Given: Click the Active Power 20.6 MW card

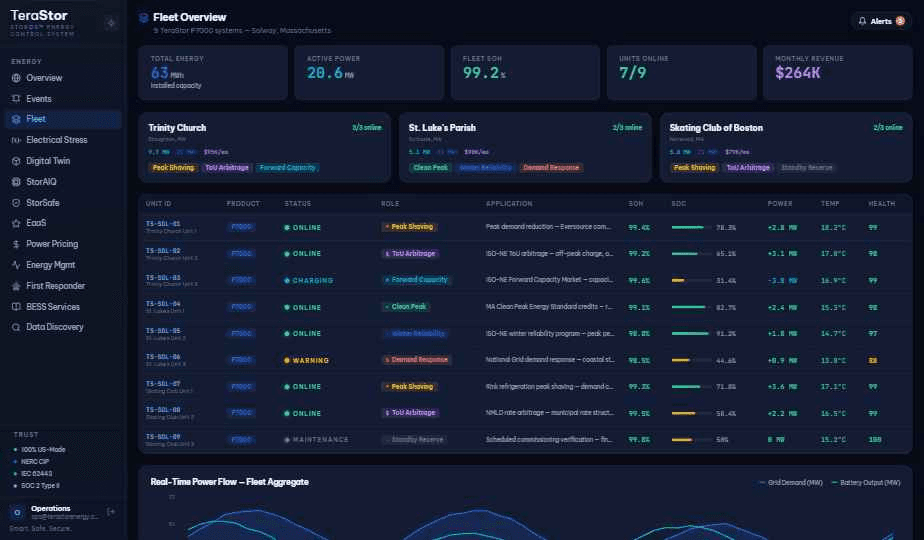Looking at the screenshot, I should [369, 73].
